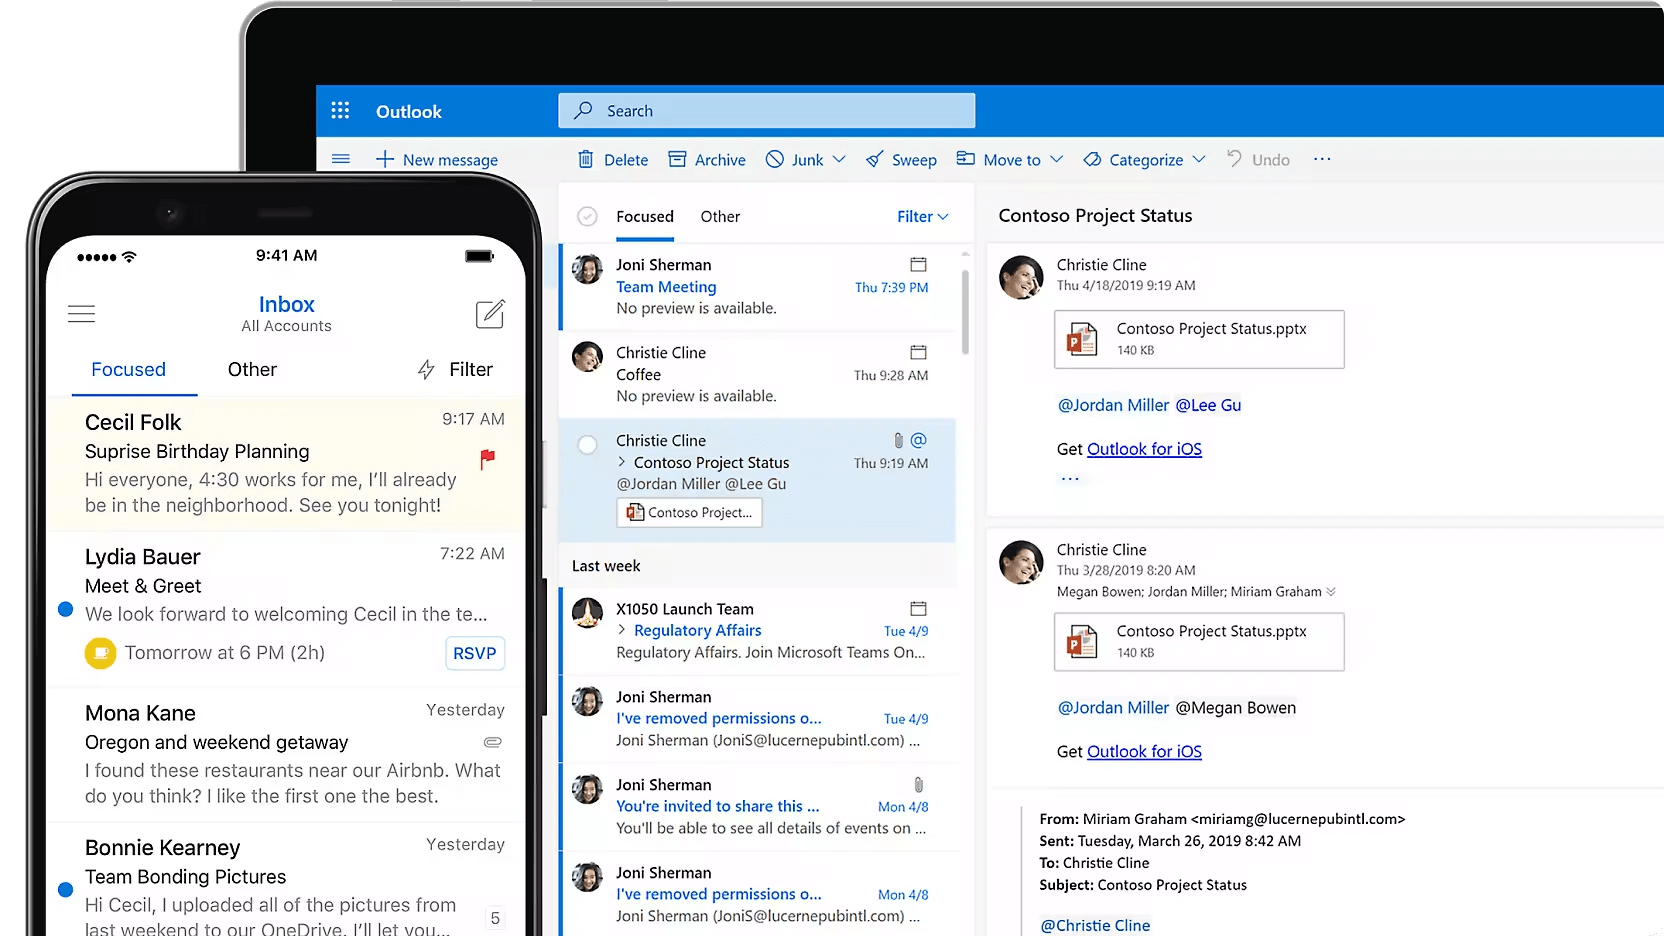Expand the Move to dropdown arrow
Viewport: 1664px width, 936px height.
coord(1057,159)
